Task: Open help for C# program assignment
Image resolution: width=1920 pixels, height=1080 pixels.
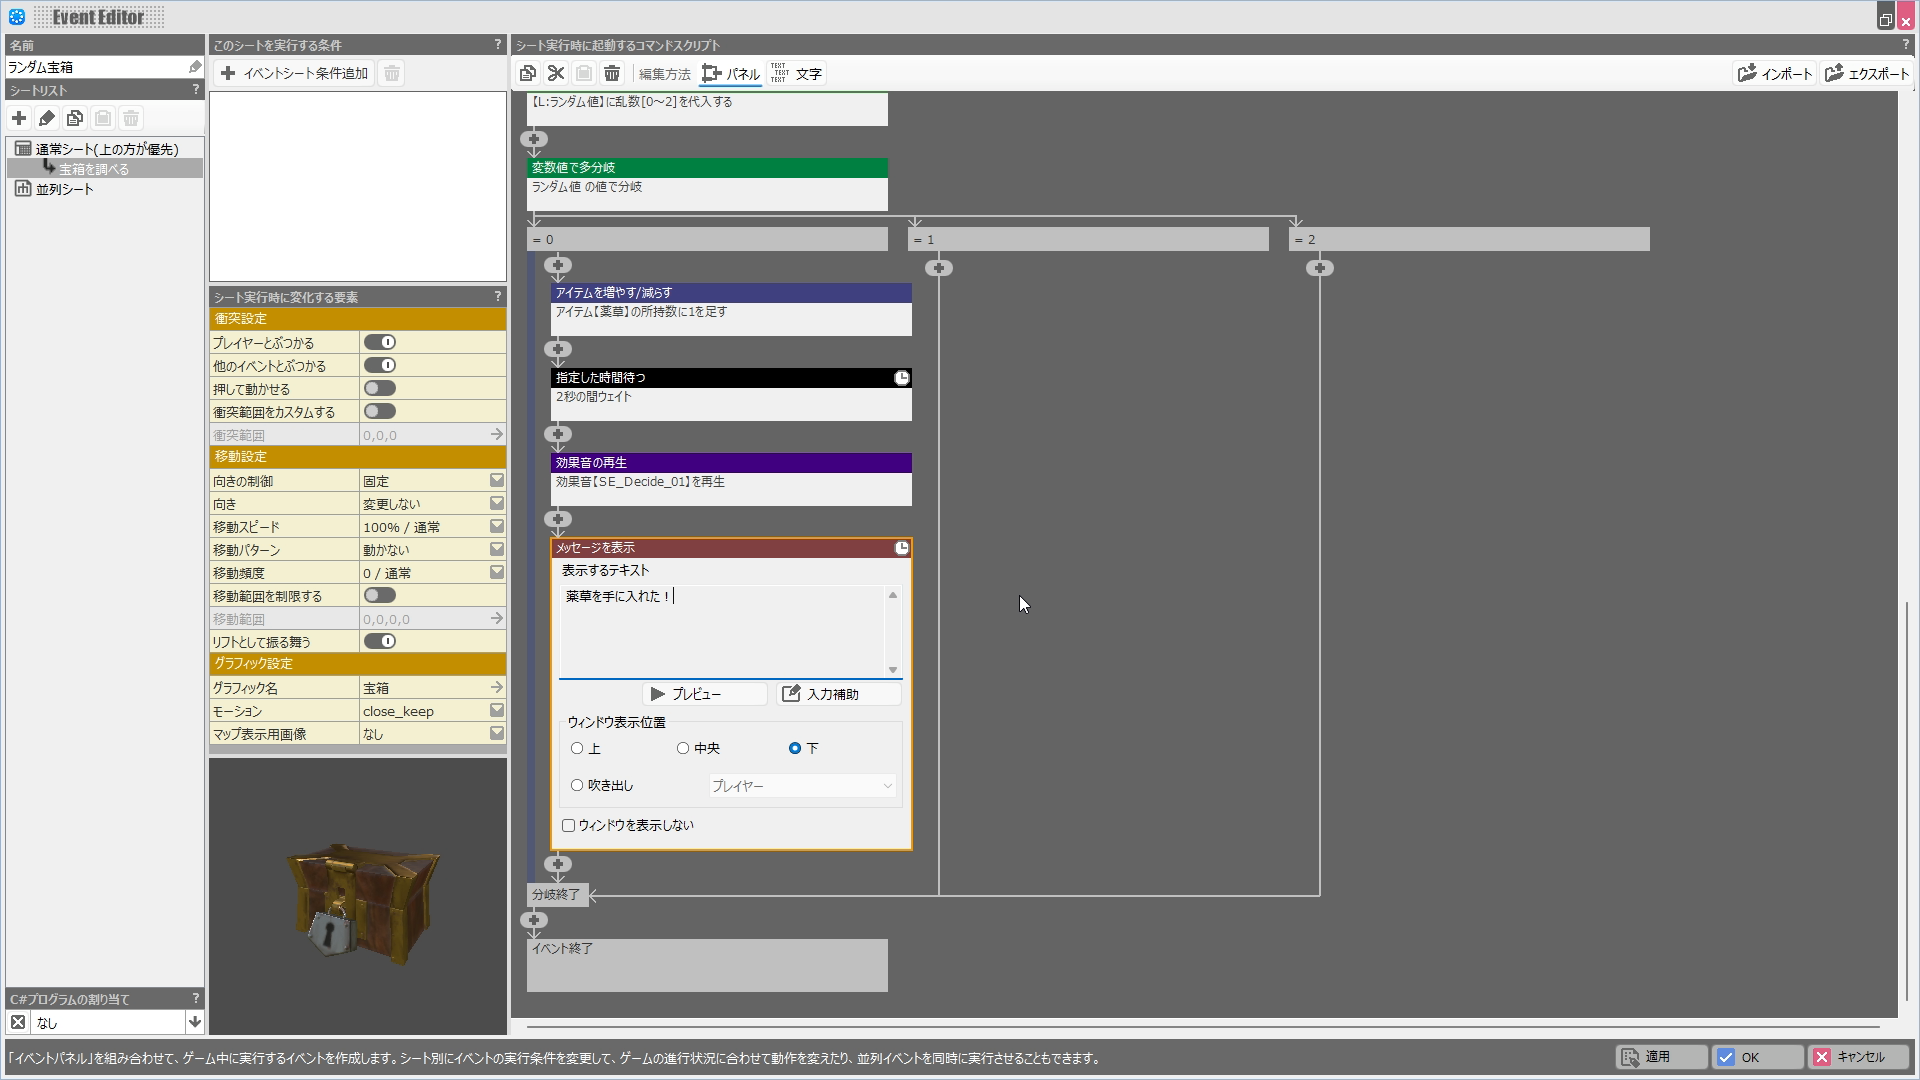Action: coord(195,998)
